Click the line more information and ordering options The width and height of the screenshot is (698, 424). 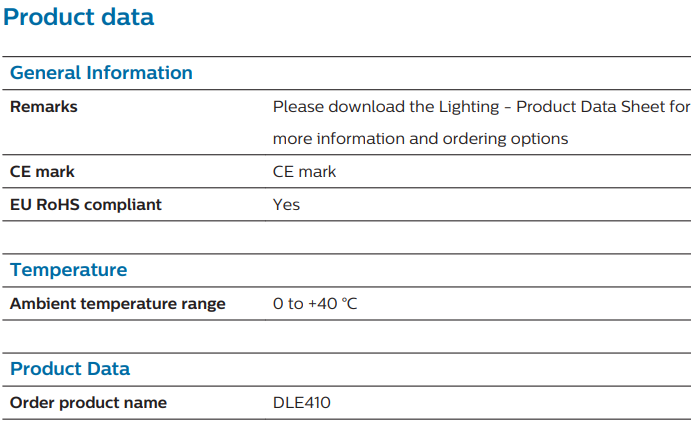[420, 139]
